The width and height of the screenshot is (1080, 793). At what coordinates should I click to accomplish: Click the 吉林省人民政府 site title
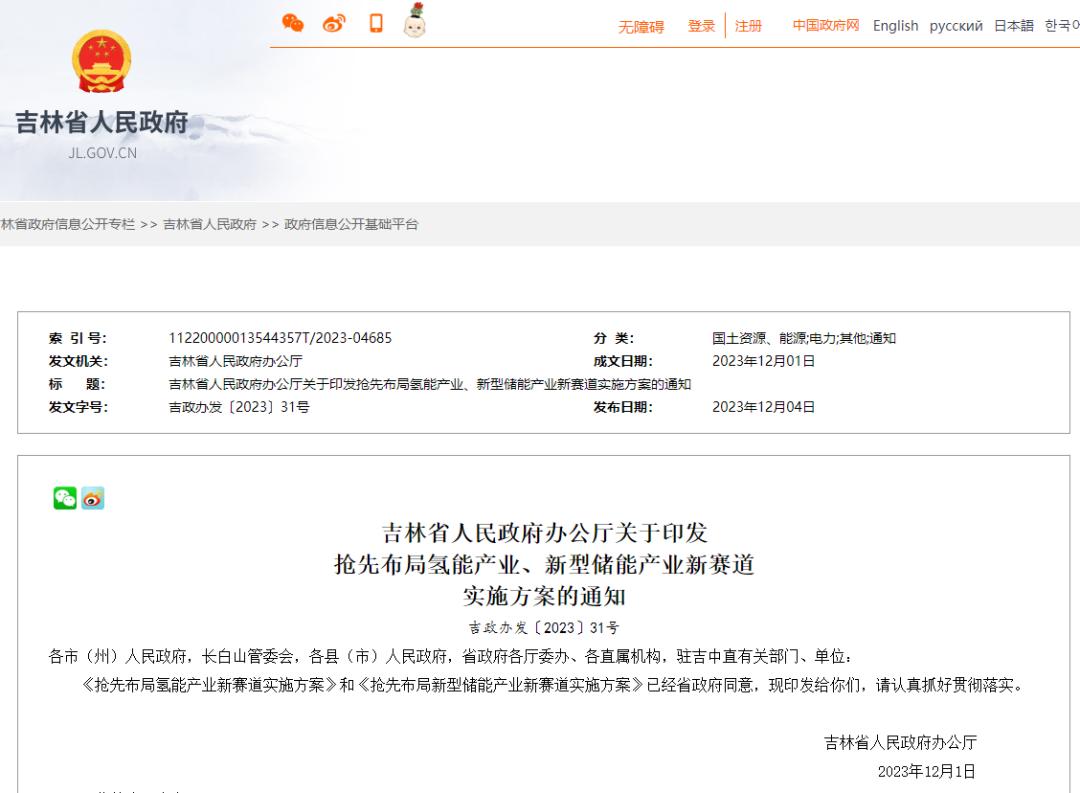(101, 123)
